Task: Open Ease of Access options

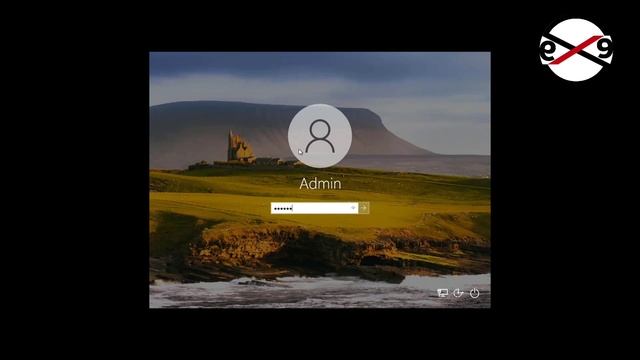Action: (458, 293)
